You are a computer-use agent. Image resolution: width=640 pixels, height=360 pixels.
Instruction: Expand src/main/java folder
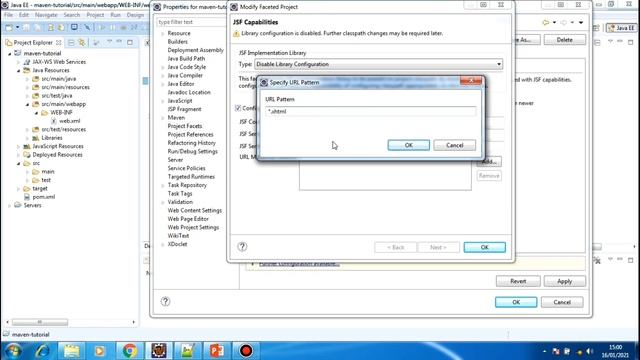[27, 79]
